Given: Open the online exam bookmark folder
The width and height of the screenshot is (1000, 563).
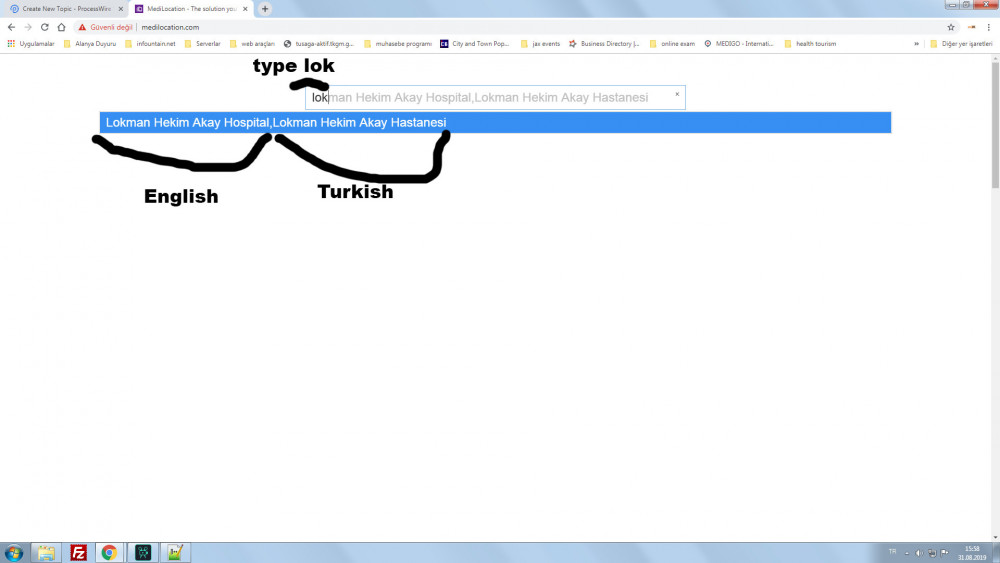Looking at the screenshot, I should (672, 44).
